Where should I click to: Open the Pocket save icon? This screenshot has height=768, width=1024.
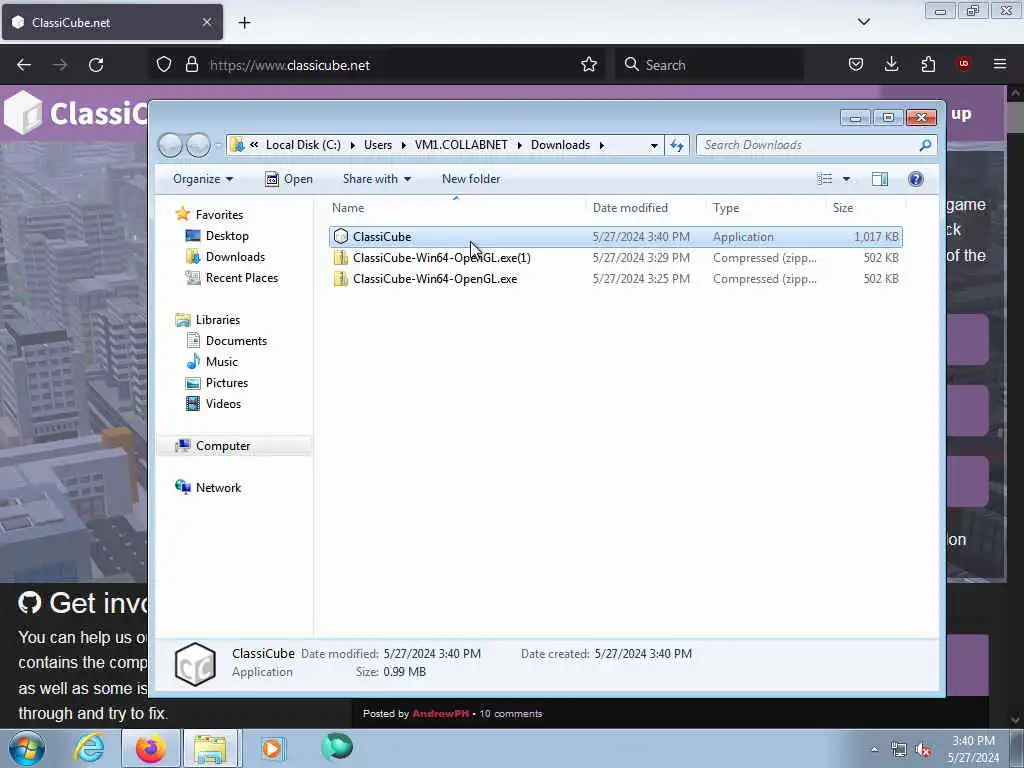click(x=856, y=65)
